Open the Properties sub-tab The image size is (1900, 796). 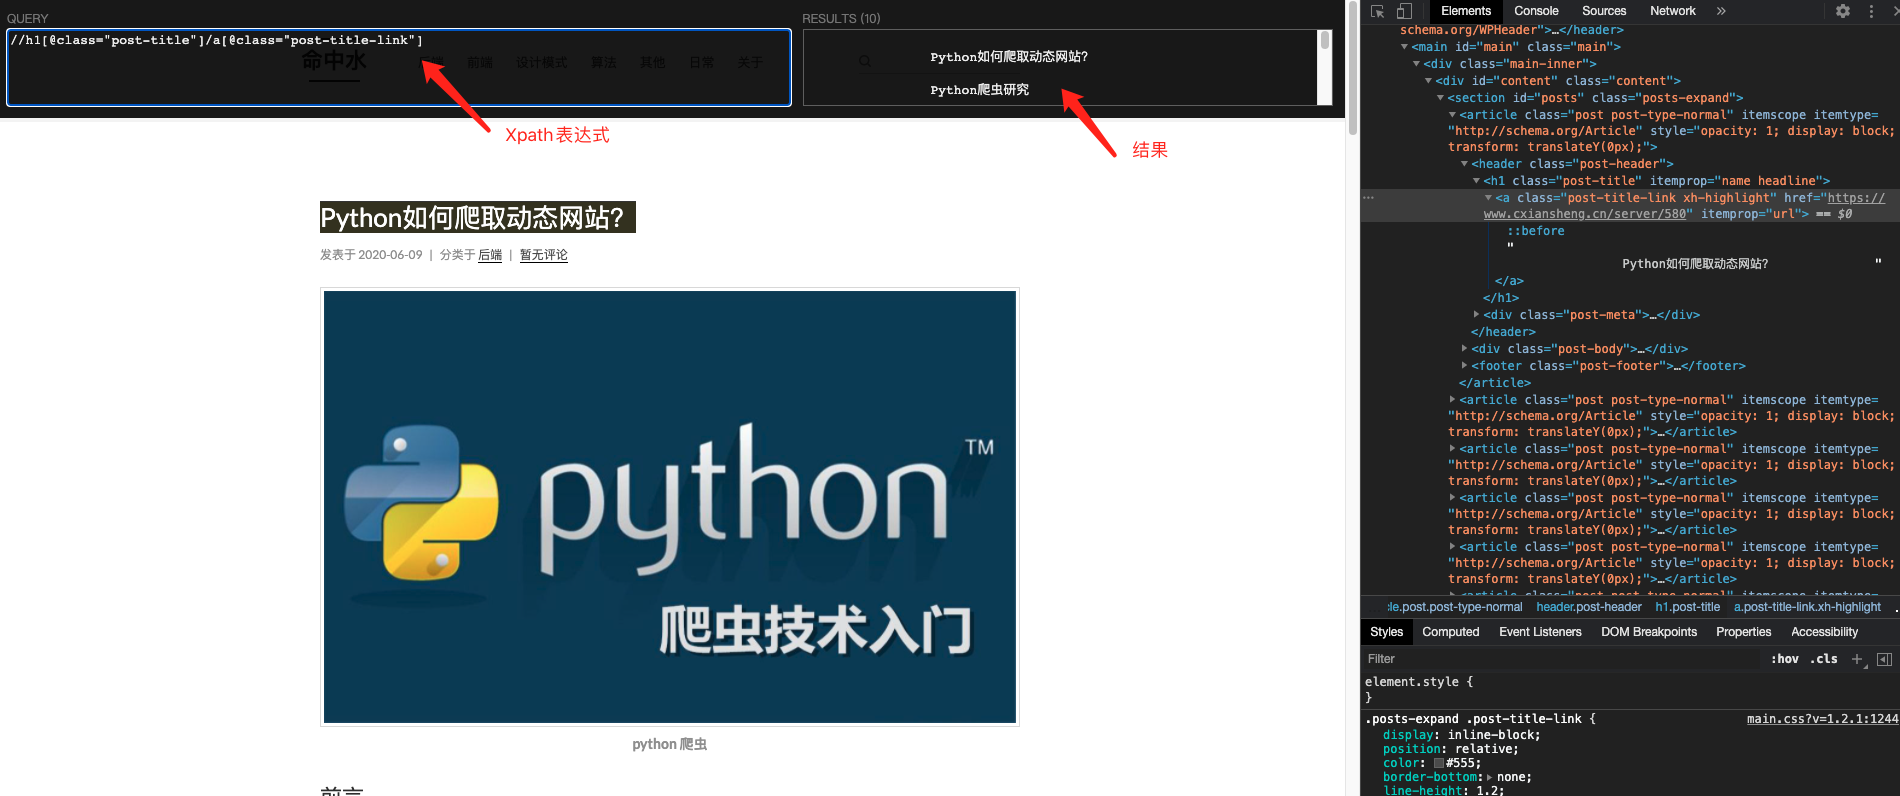click(1743, 632)
